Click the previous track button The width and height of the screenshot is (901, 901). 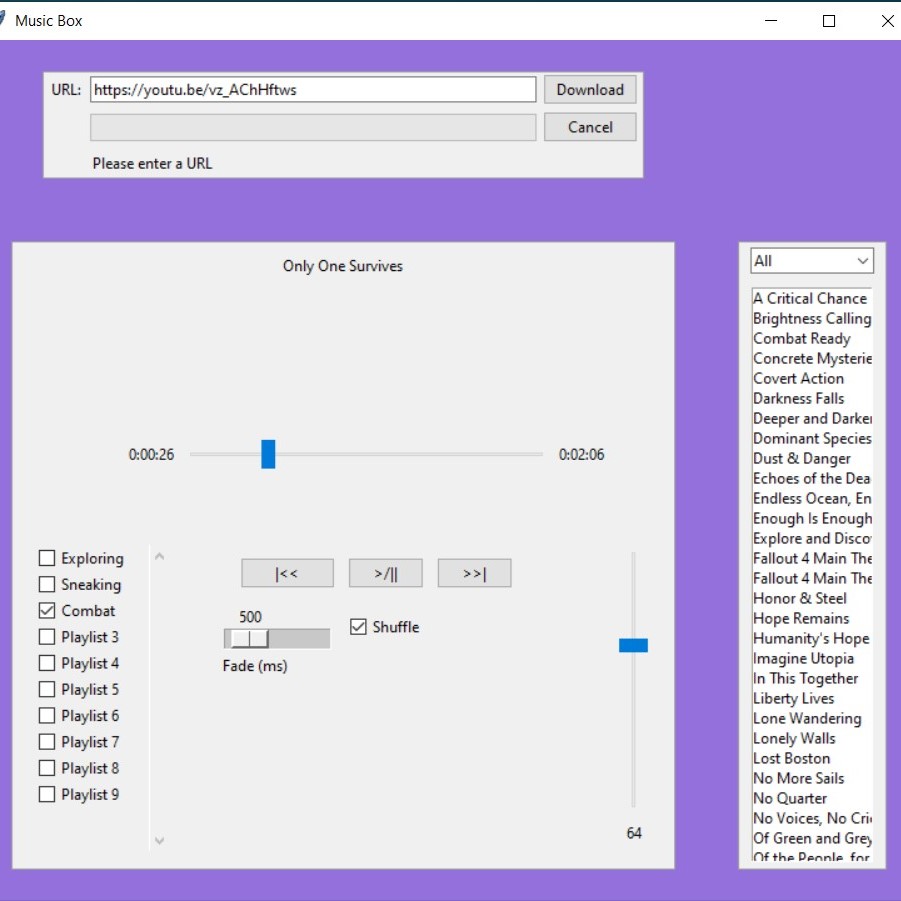click(x=287, y=573)
